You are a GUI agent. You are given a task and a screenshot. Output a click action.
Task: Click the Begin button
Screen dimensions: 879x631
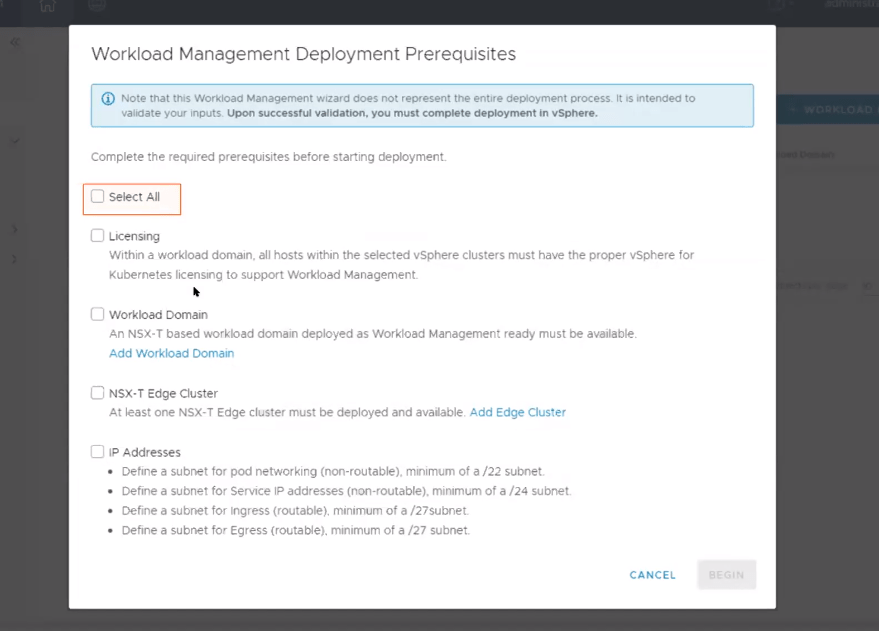pyautogui.click(x=726, y=575)
